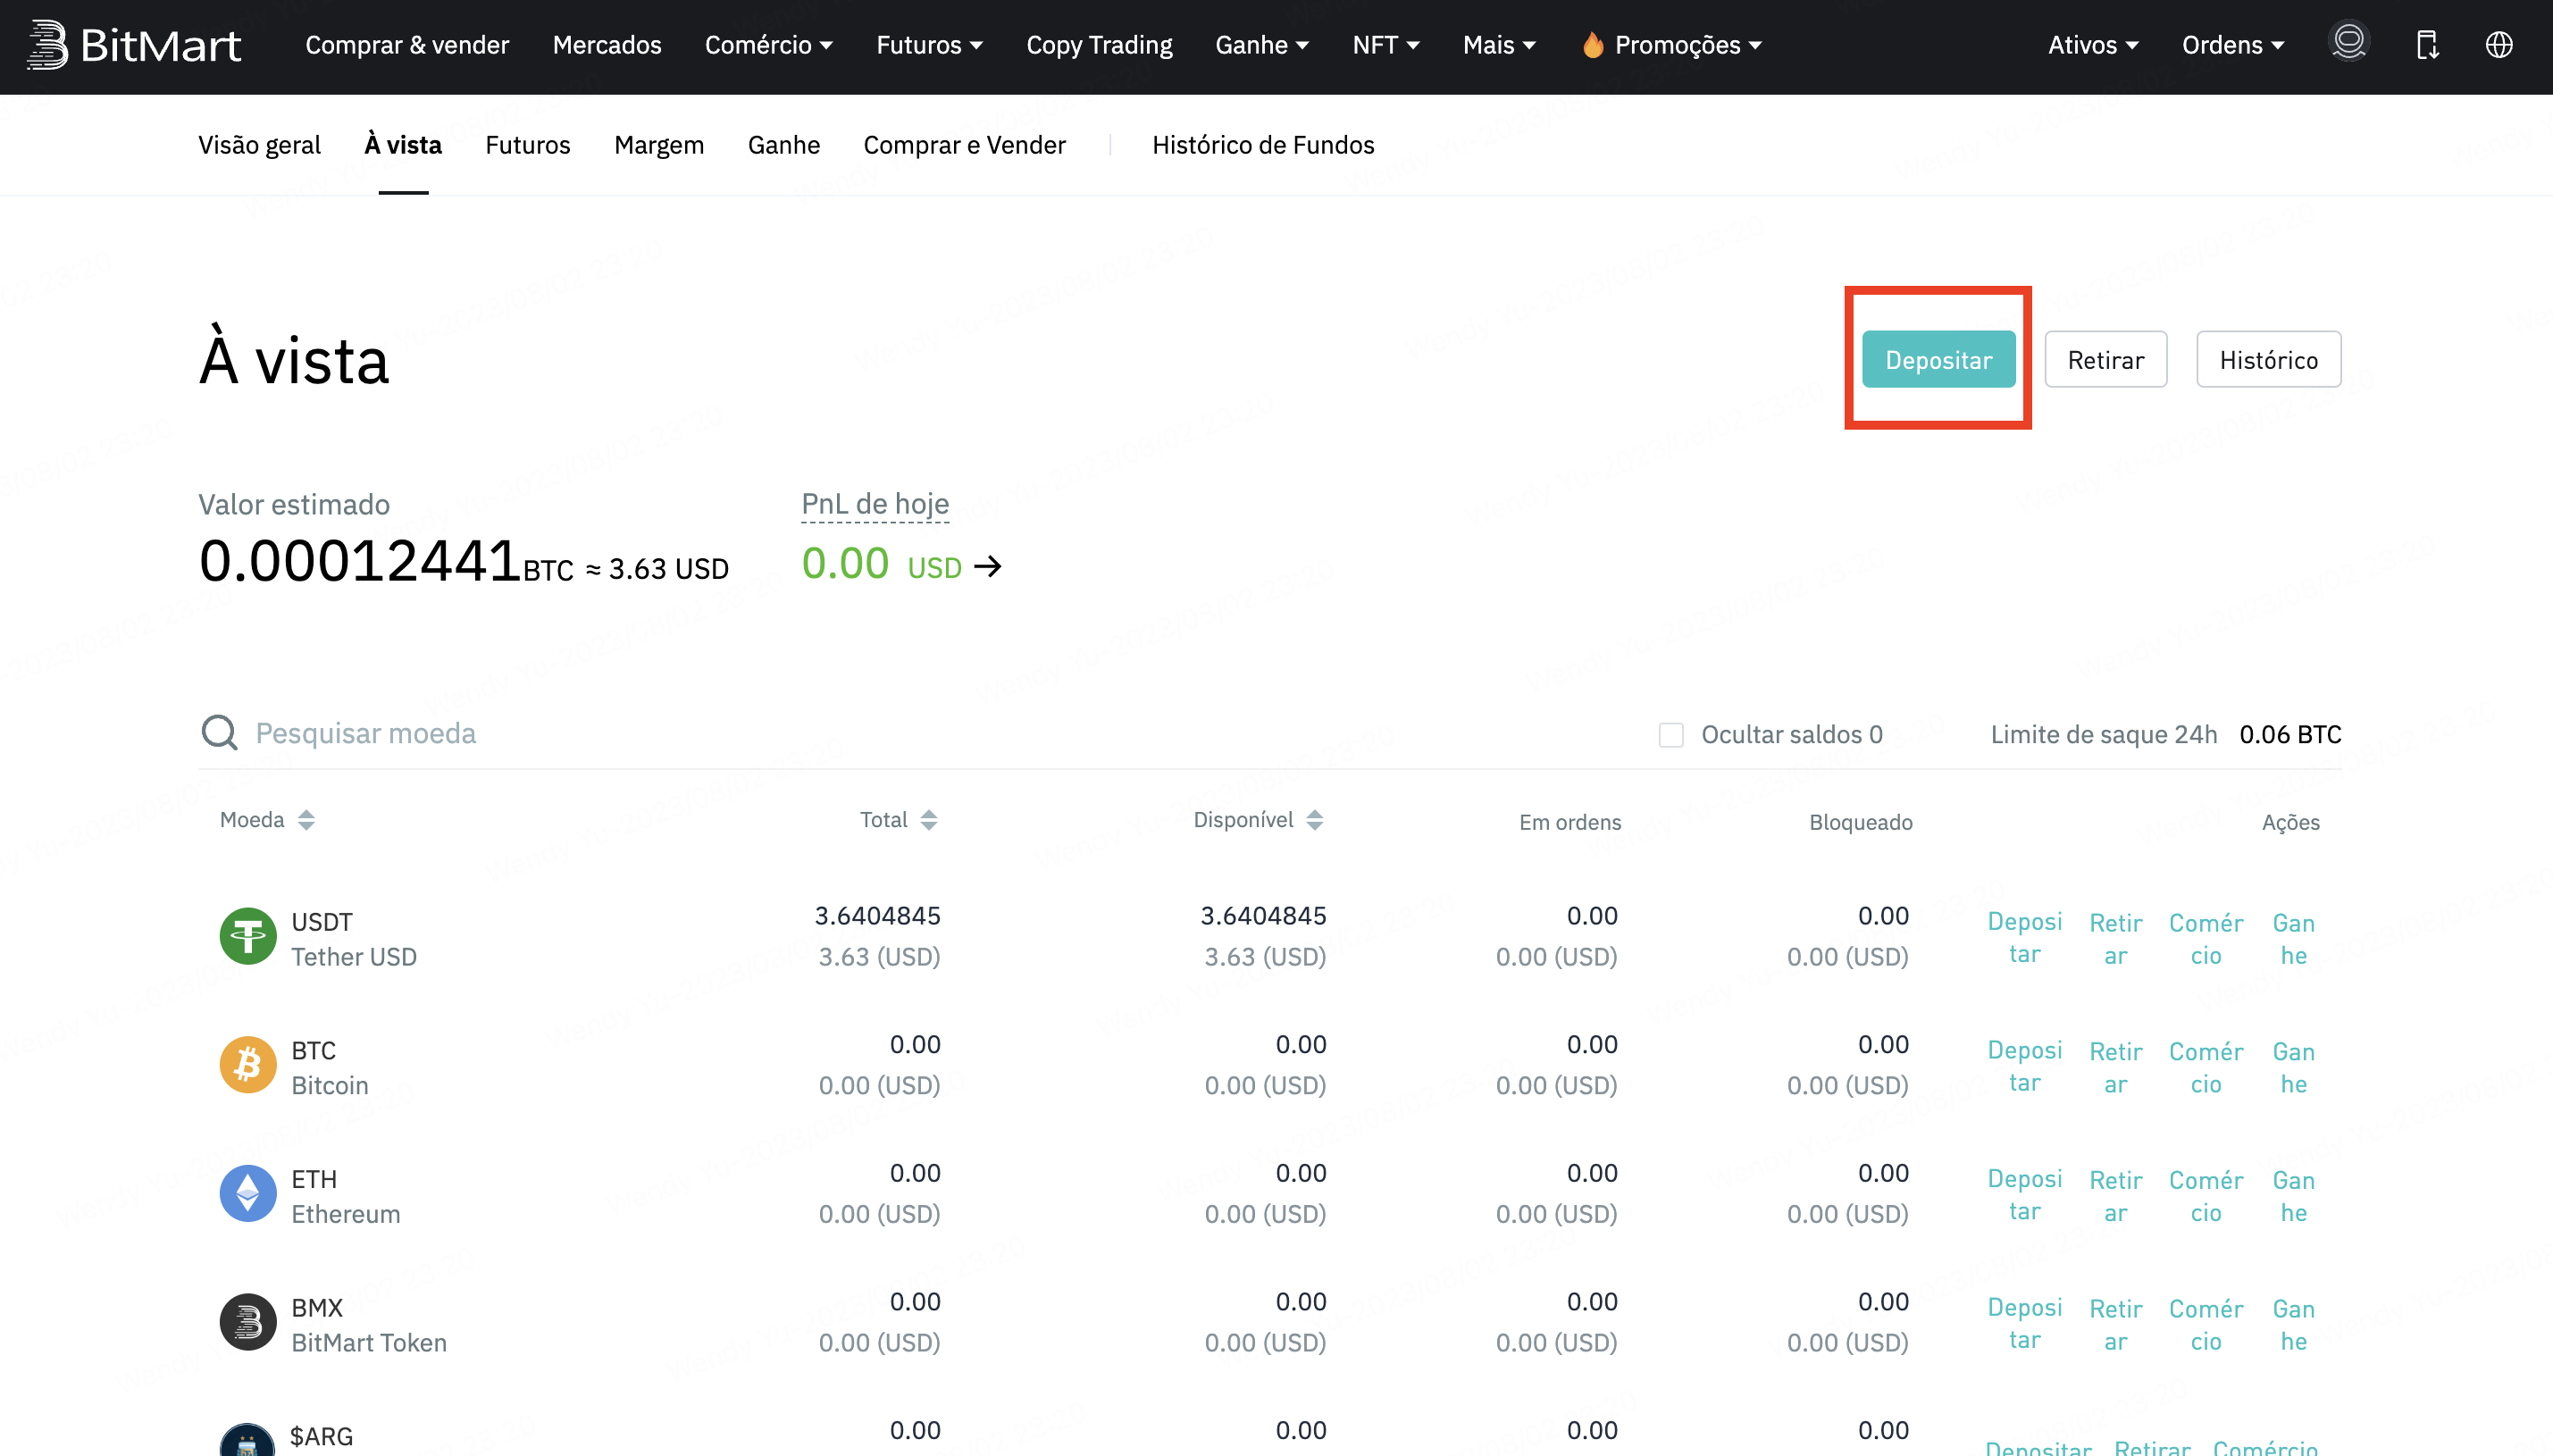Click Retirar in the BTC row

(2116, 1067)
